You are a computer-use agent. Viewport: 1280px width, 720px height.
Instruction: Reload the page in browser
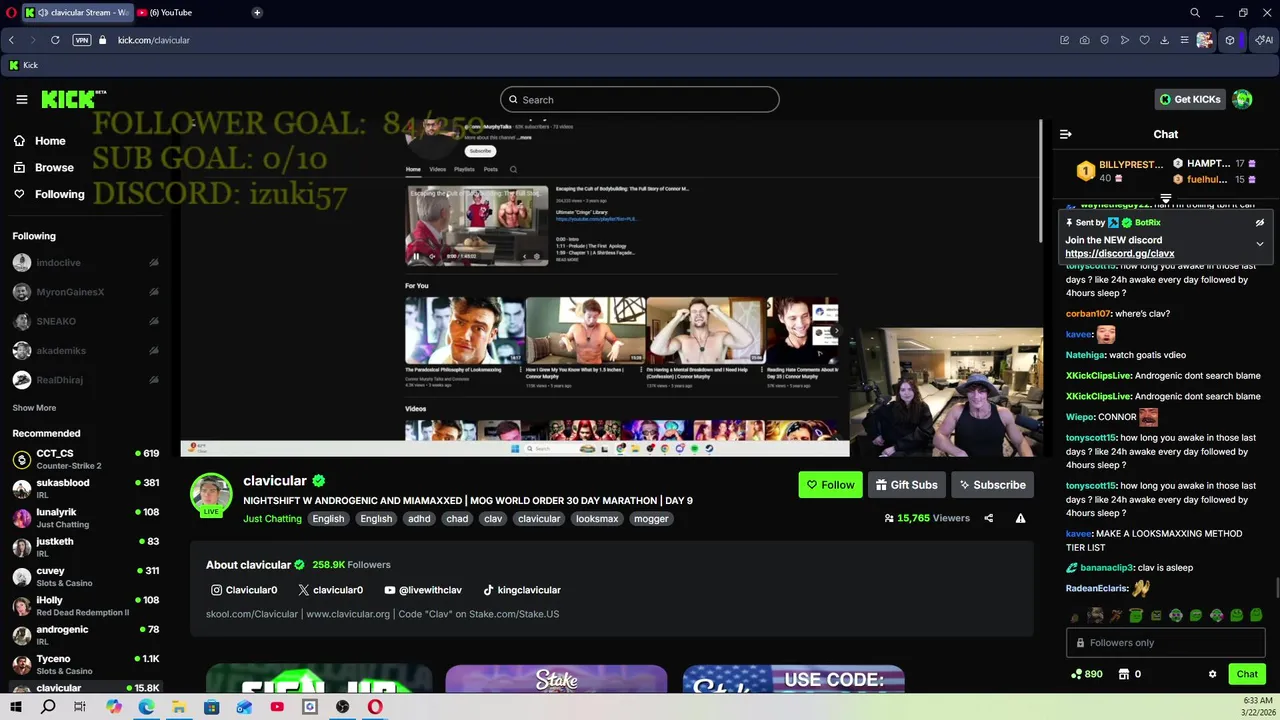[55, 40]
